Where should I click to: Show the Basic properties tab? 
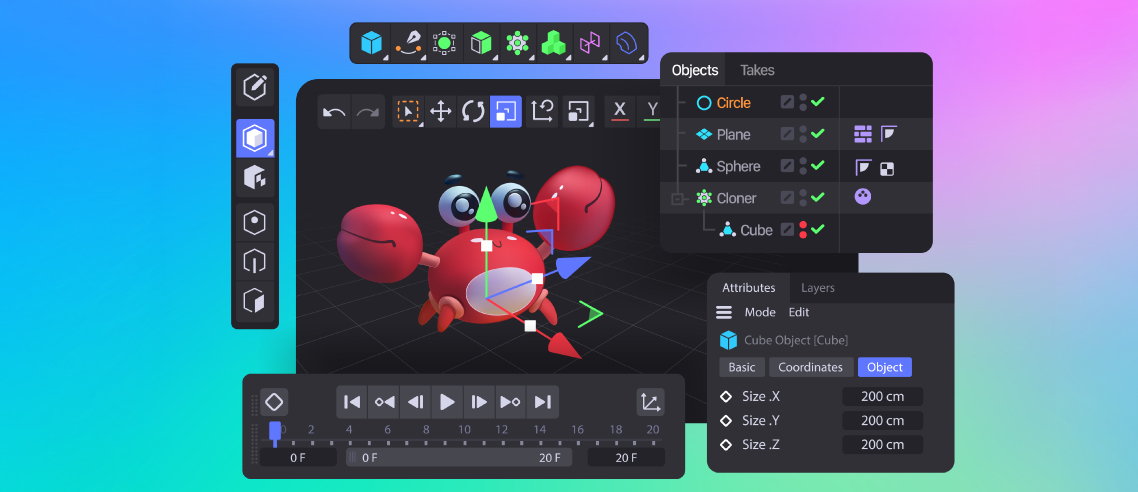pyautogui.click(x=742, y=367)
